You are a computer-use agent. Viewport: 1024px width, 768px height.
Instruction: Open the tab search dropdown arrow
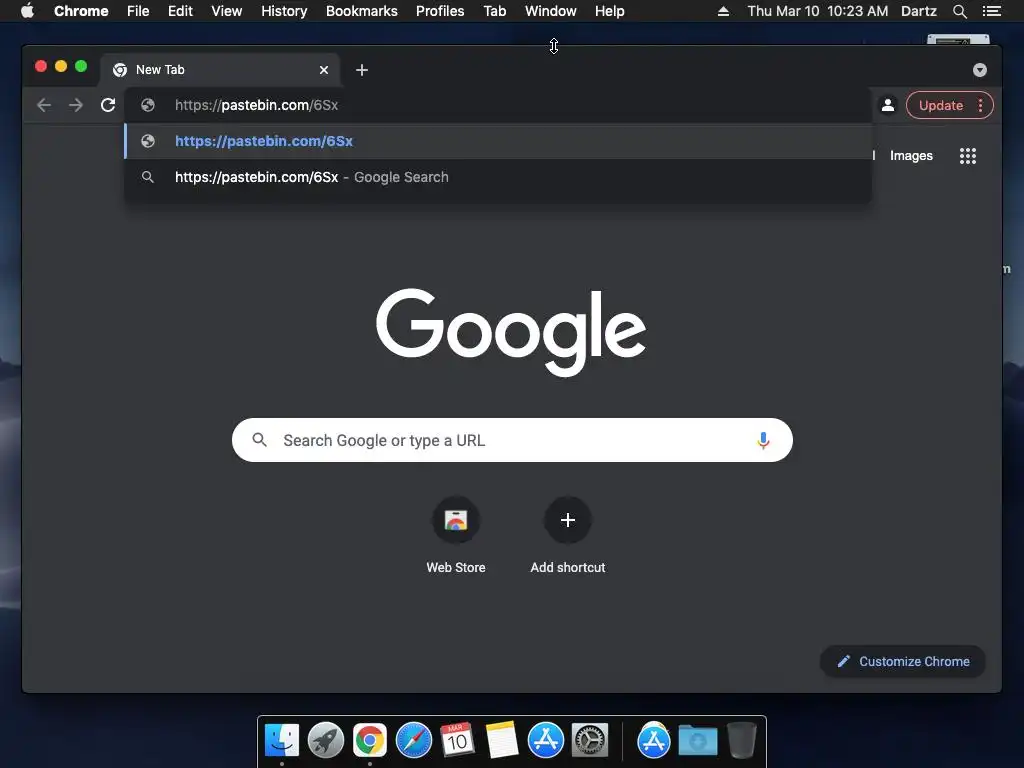coord(980,70)
